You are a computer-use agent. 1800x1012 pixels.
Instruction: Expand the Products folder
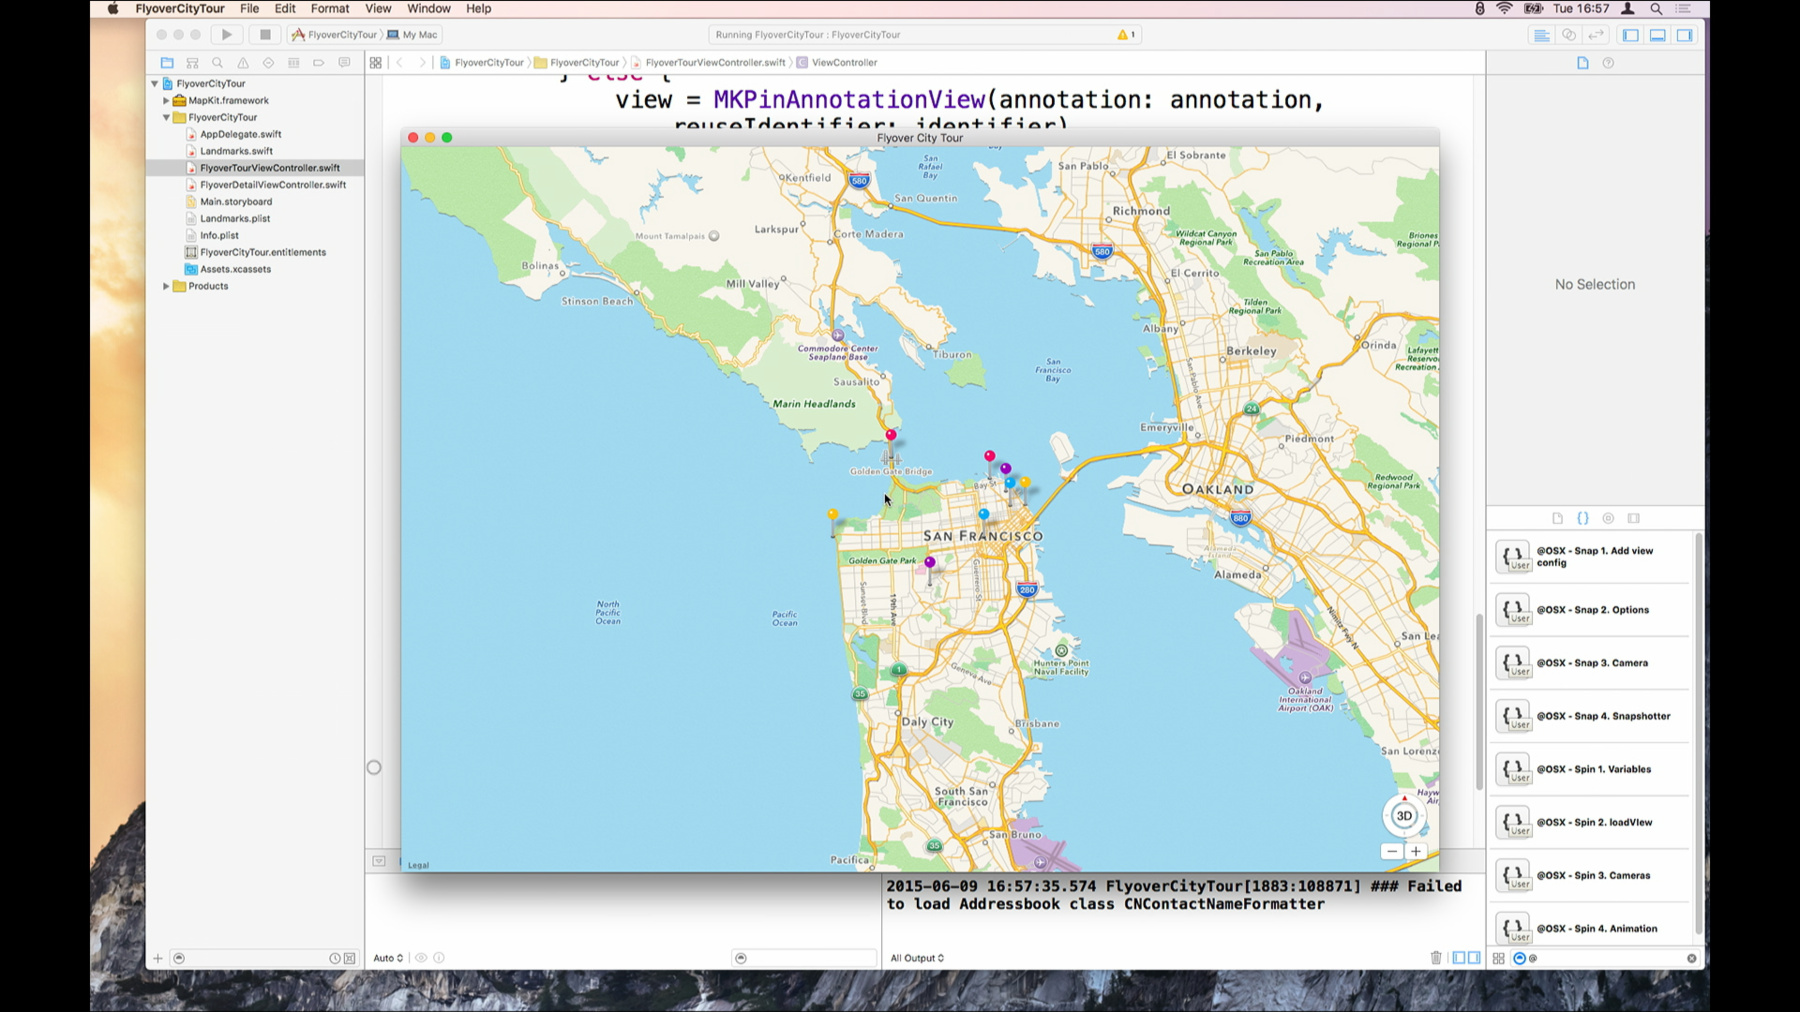(x=166, y=286)
